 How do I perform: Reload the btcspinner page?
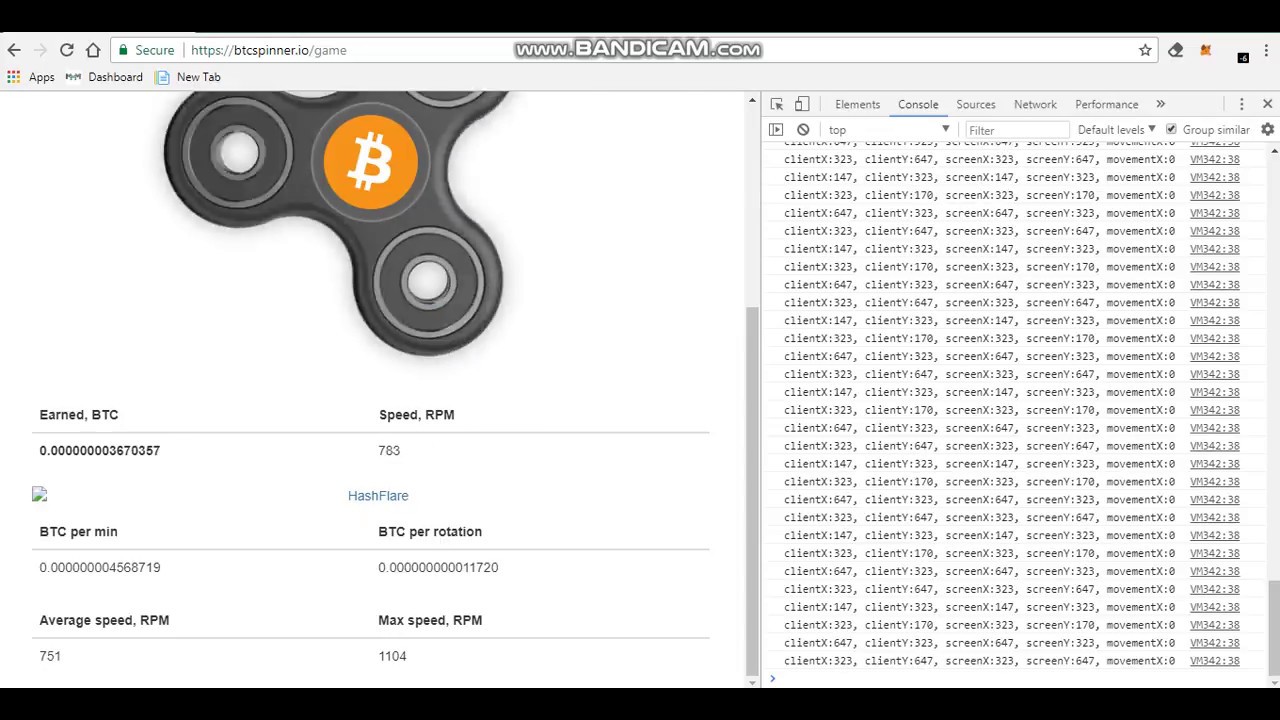[67, 50]
